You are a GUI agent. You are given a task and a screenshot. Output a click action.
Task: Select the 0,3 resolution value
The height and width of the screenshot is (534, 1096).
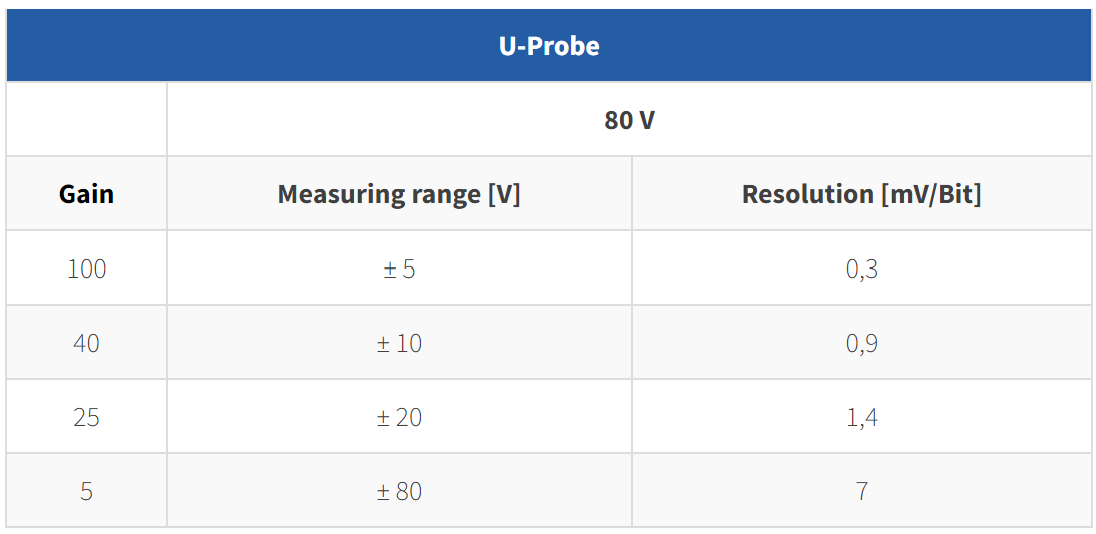tap(862, 268)
